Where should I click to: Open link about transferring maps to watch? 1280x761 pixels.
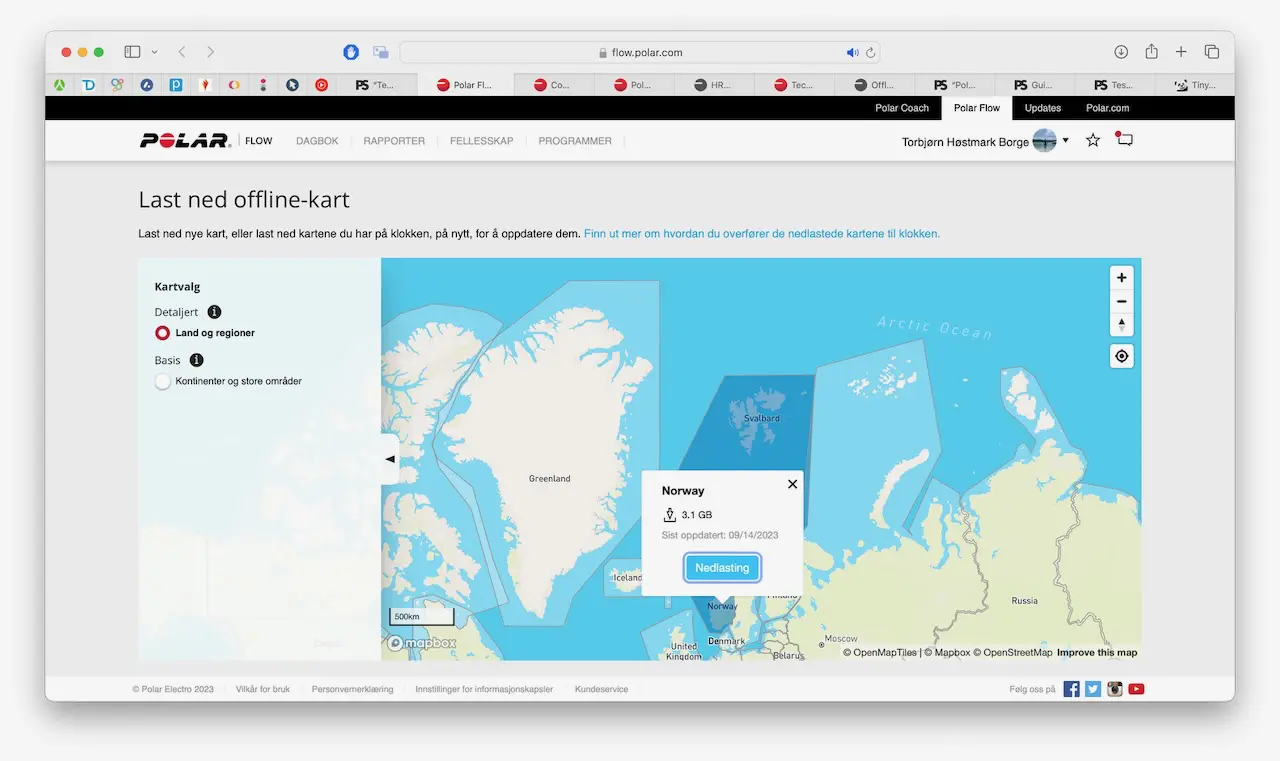click(x=762, y=234)
